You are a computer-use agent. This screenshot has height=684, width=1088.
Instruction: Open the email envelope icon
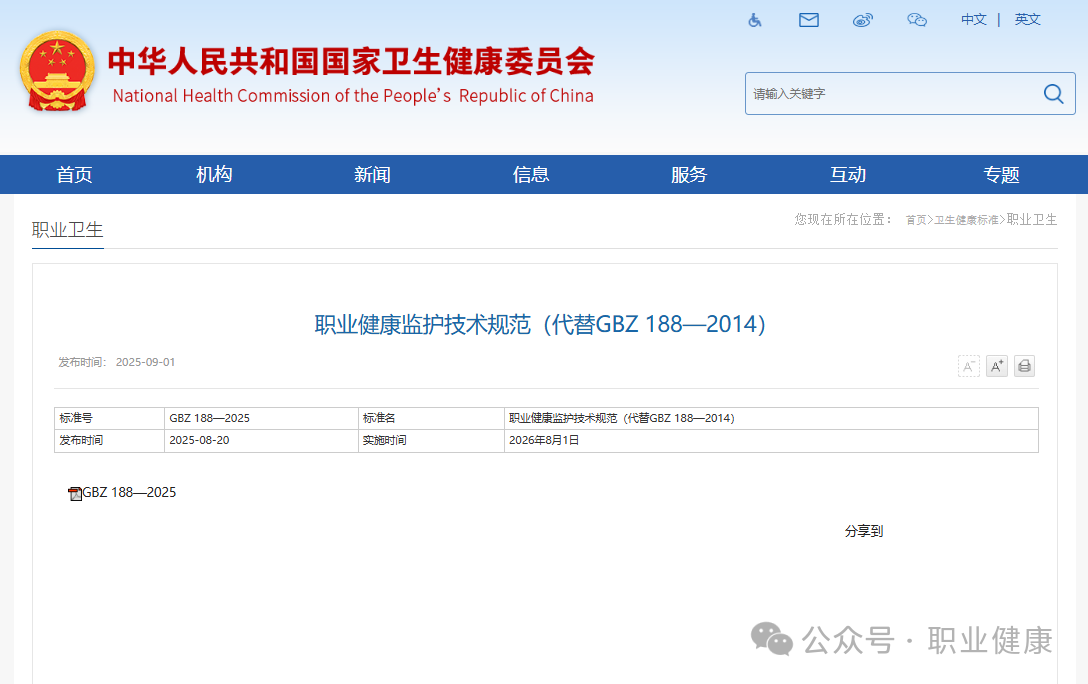809,20
